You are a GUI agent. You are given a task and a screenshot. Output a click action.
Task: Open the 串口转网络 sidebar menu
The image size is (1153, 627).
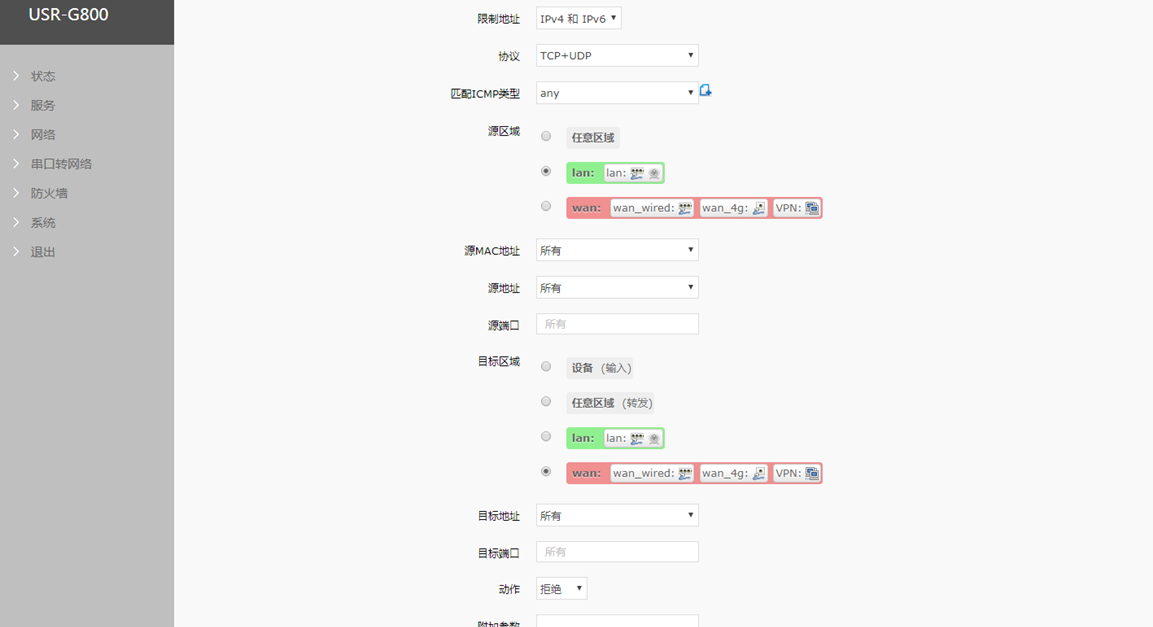[61, 164]
